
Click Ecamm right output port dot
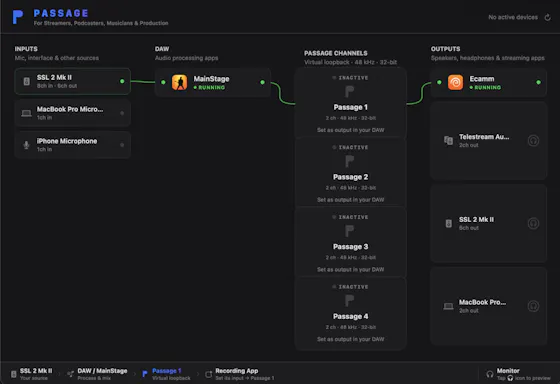point(538,82)
